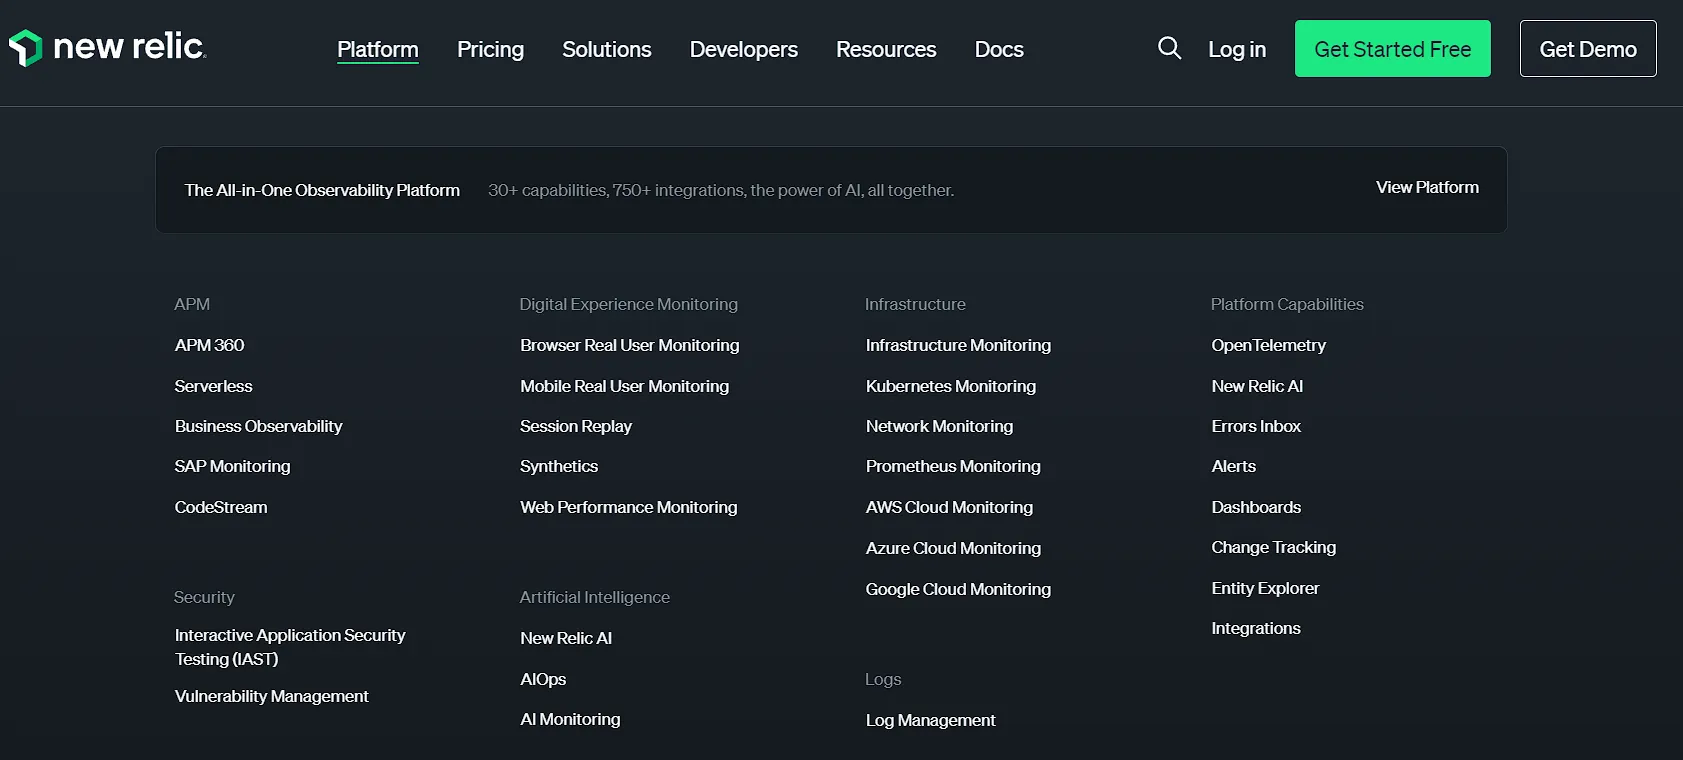
Task: Click the Get Started Free button
Action: coord(1393,49)
